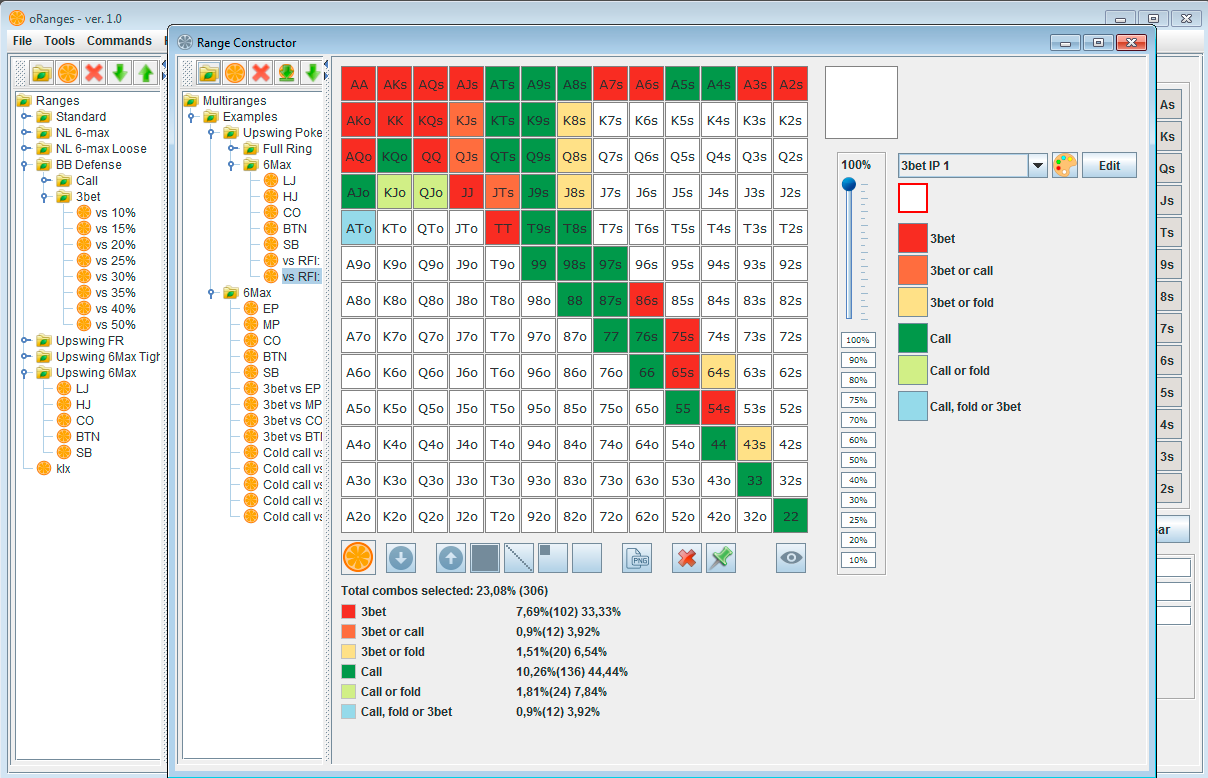
Task: Collapse the Upswing Poker folder in Multiranges tree
Action: pos(213,133)
